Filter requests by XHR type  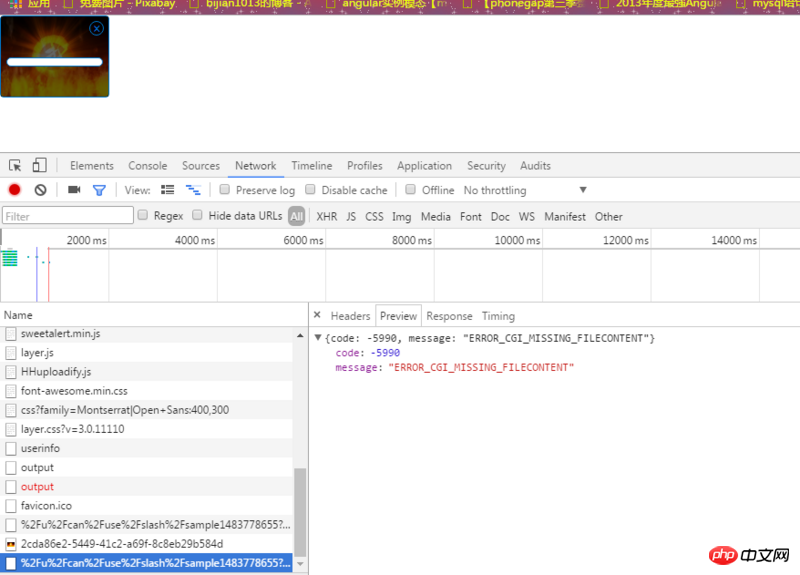click(x=326, y=216)
